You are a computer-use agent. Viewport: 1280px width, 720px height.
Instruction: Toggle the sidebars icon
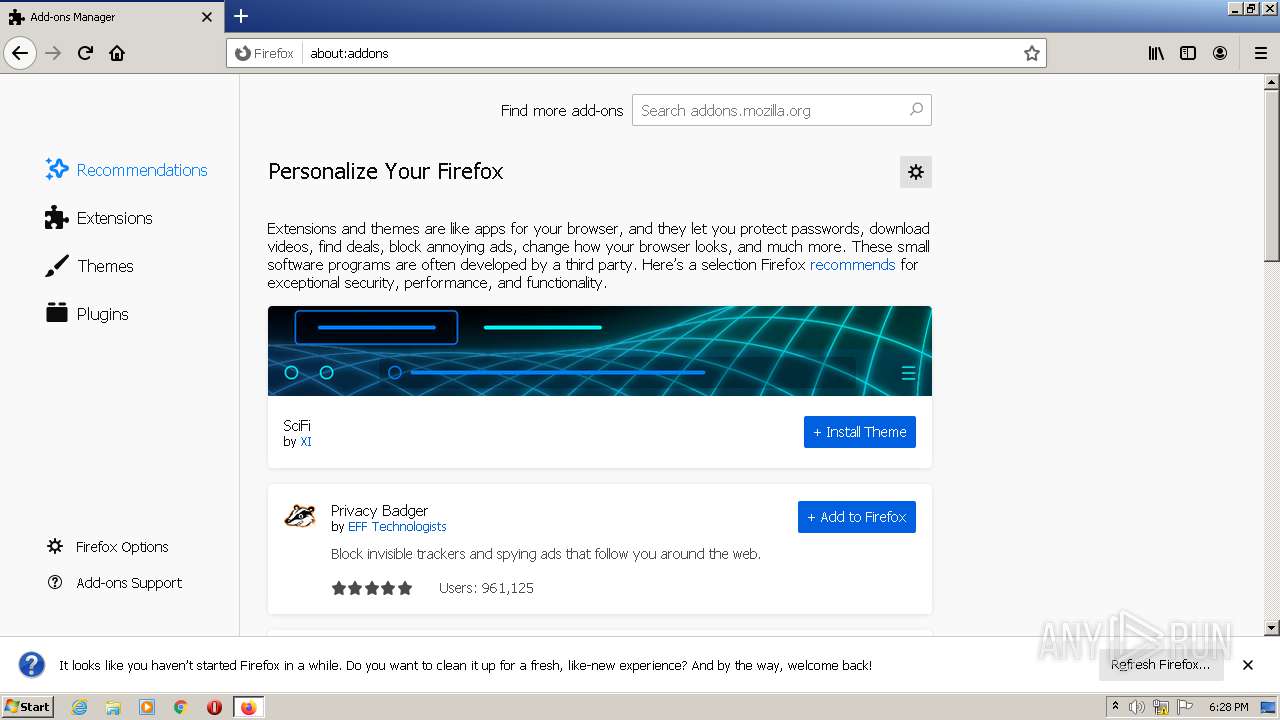tap(1188, 53)
